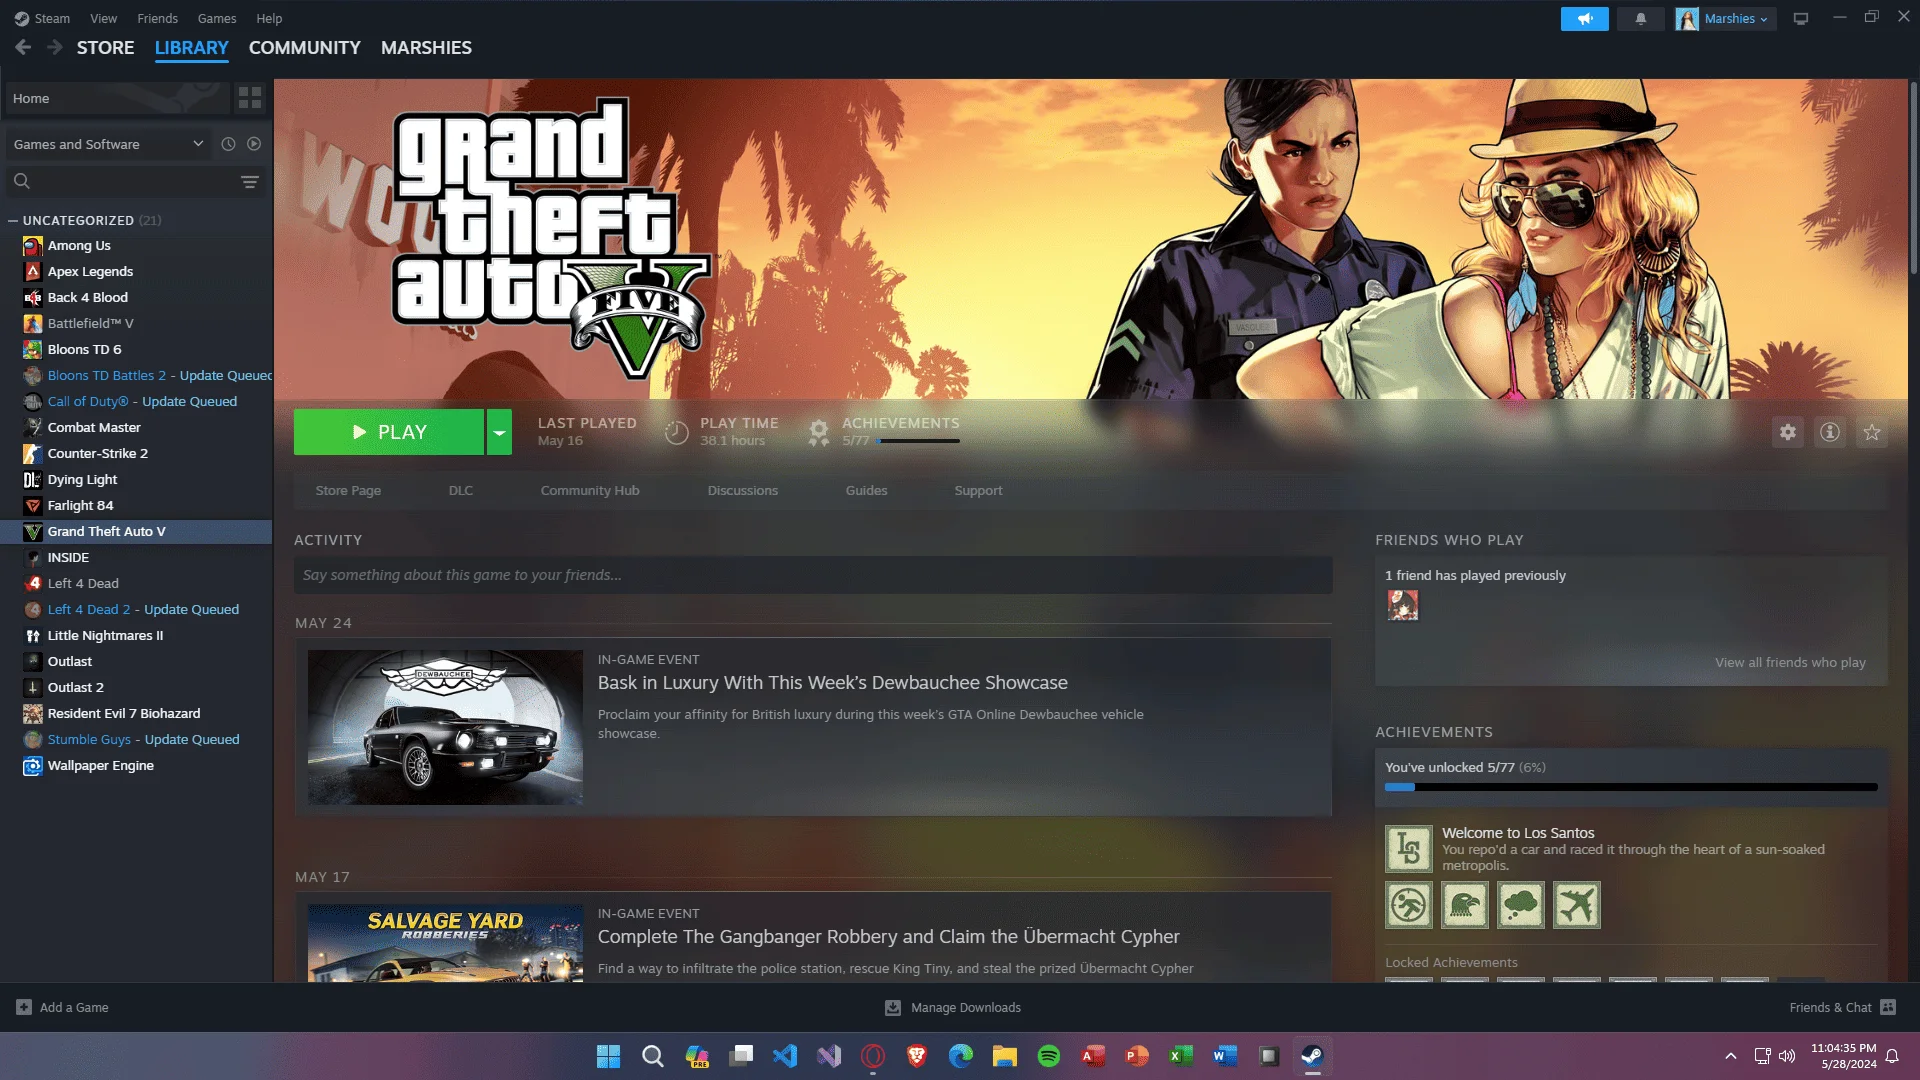
Task: Click the Add a Game plus icon
Action: (24, 1007)
